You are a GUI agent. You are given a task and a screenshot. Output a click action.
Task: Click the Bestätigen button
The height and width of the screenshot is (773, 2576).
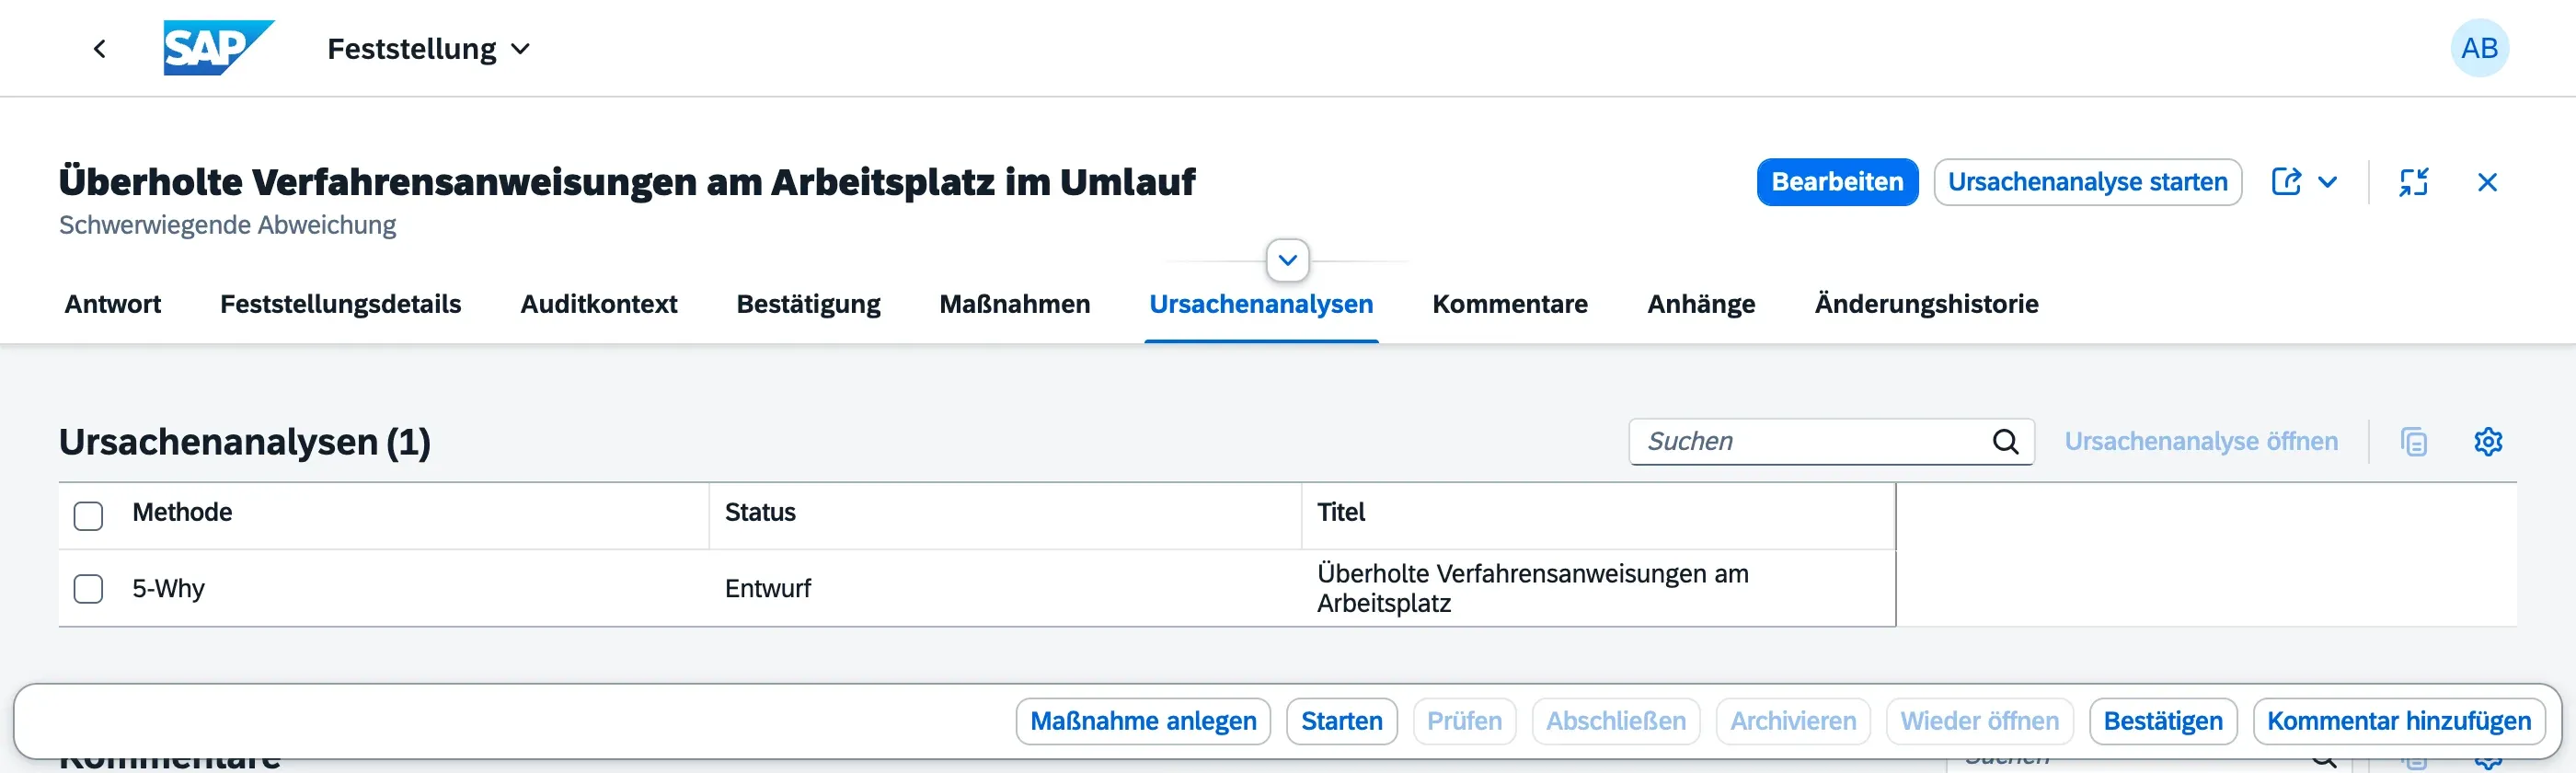coord(2162,721)
